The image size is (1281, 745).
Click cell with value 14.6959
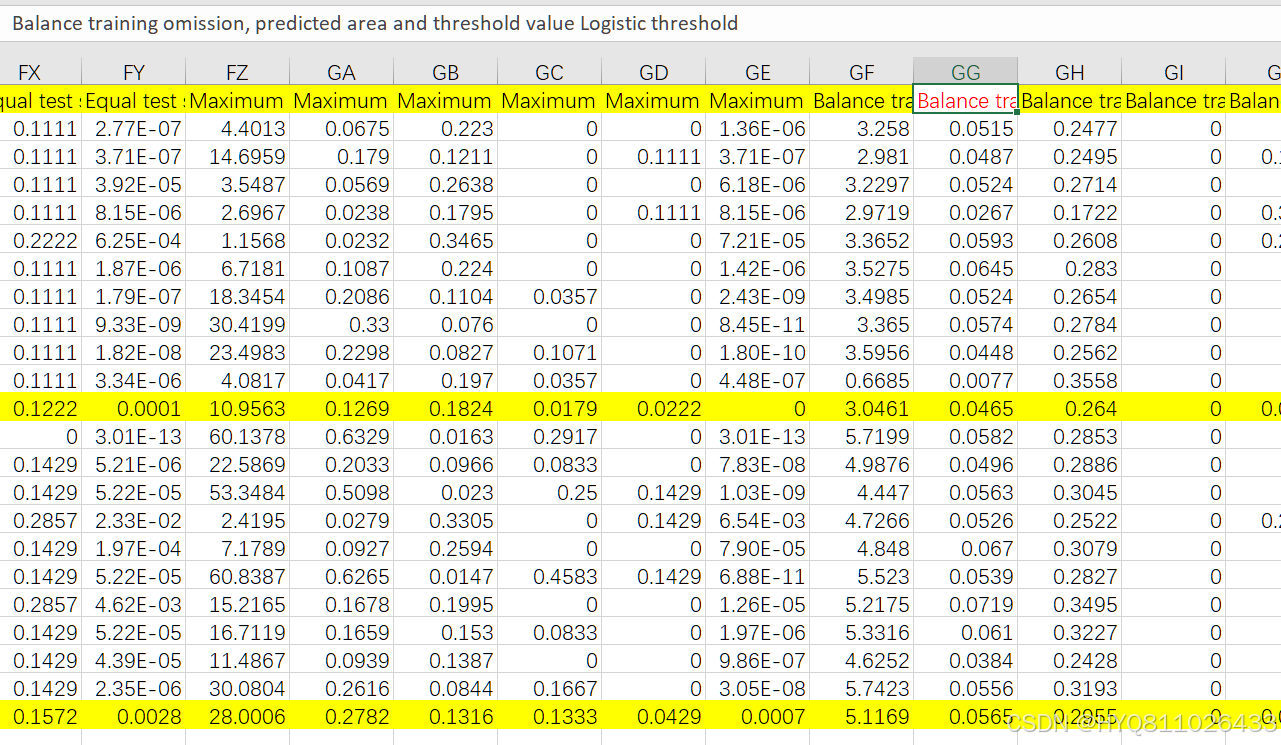pos(238,157)
